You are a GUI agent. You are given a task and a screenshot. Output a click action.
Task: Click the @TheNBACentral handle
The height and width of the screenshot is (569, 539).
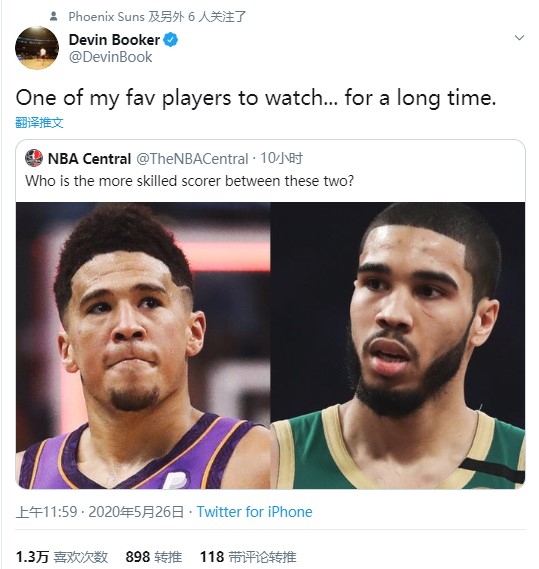(192, 159)
